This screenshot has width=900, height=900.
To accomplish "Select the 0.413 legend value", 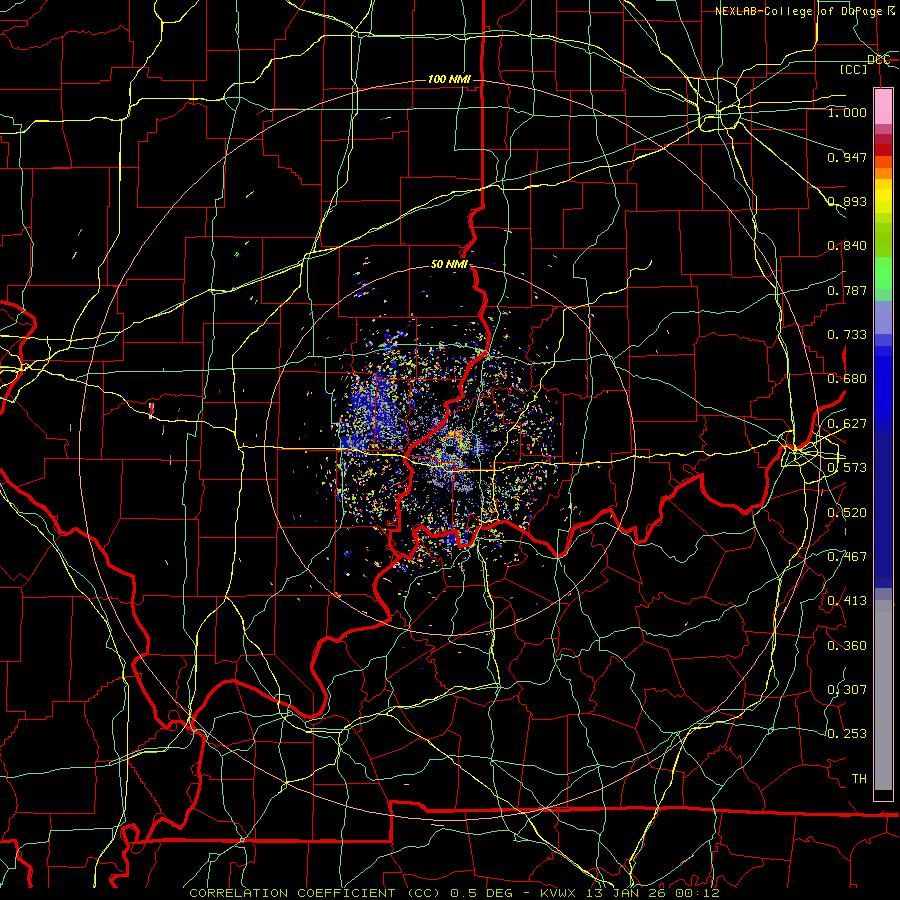I will tap(847, 601).
